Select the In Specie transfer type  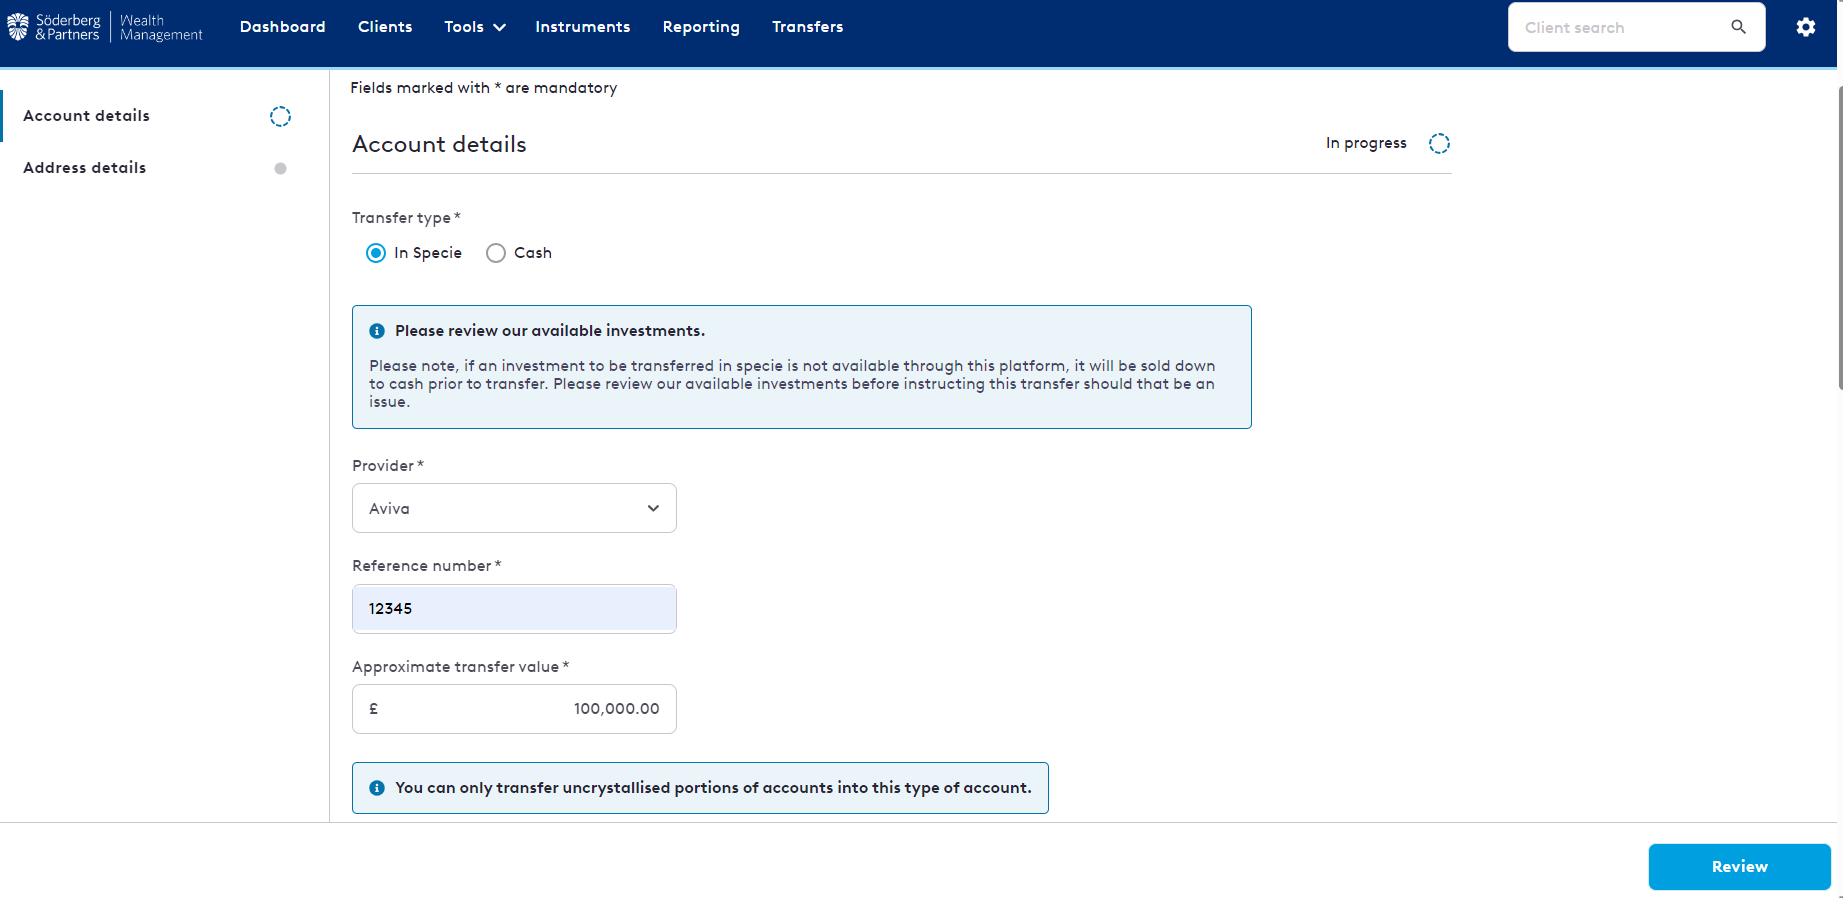coord(376,253)
